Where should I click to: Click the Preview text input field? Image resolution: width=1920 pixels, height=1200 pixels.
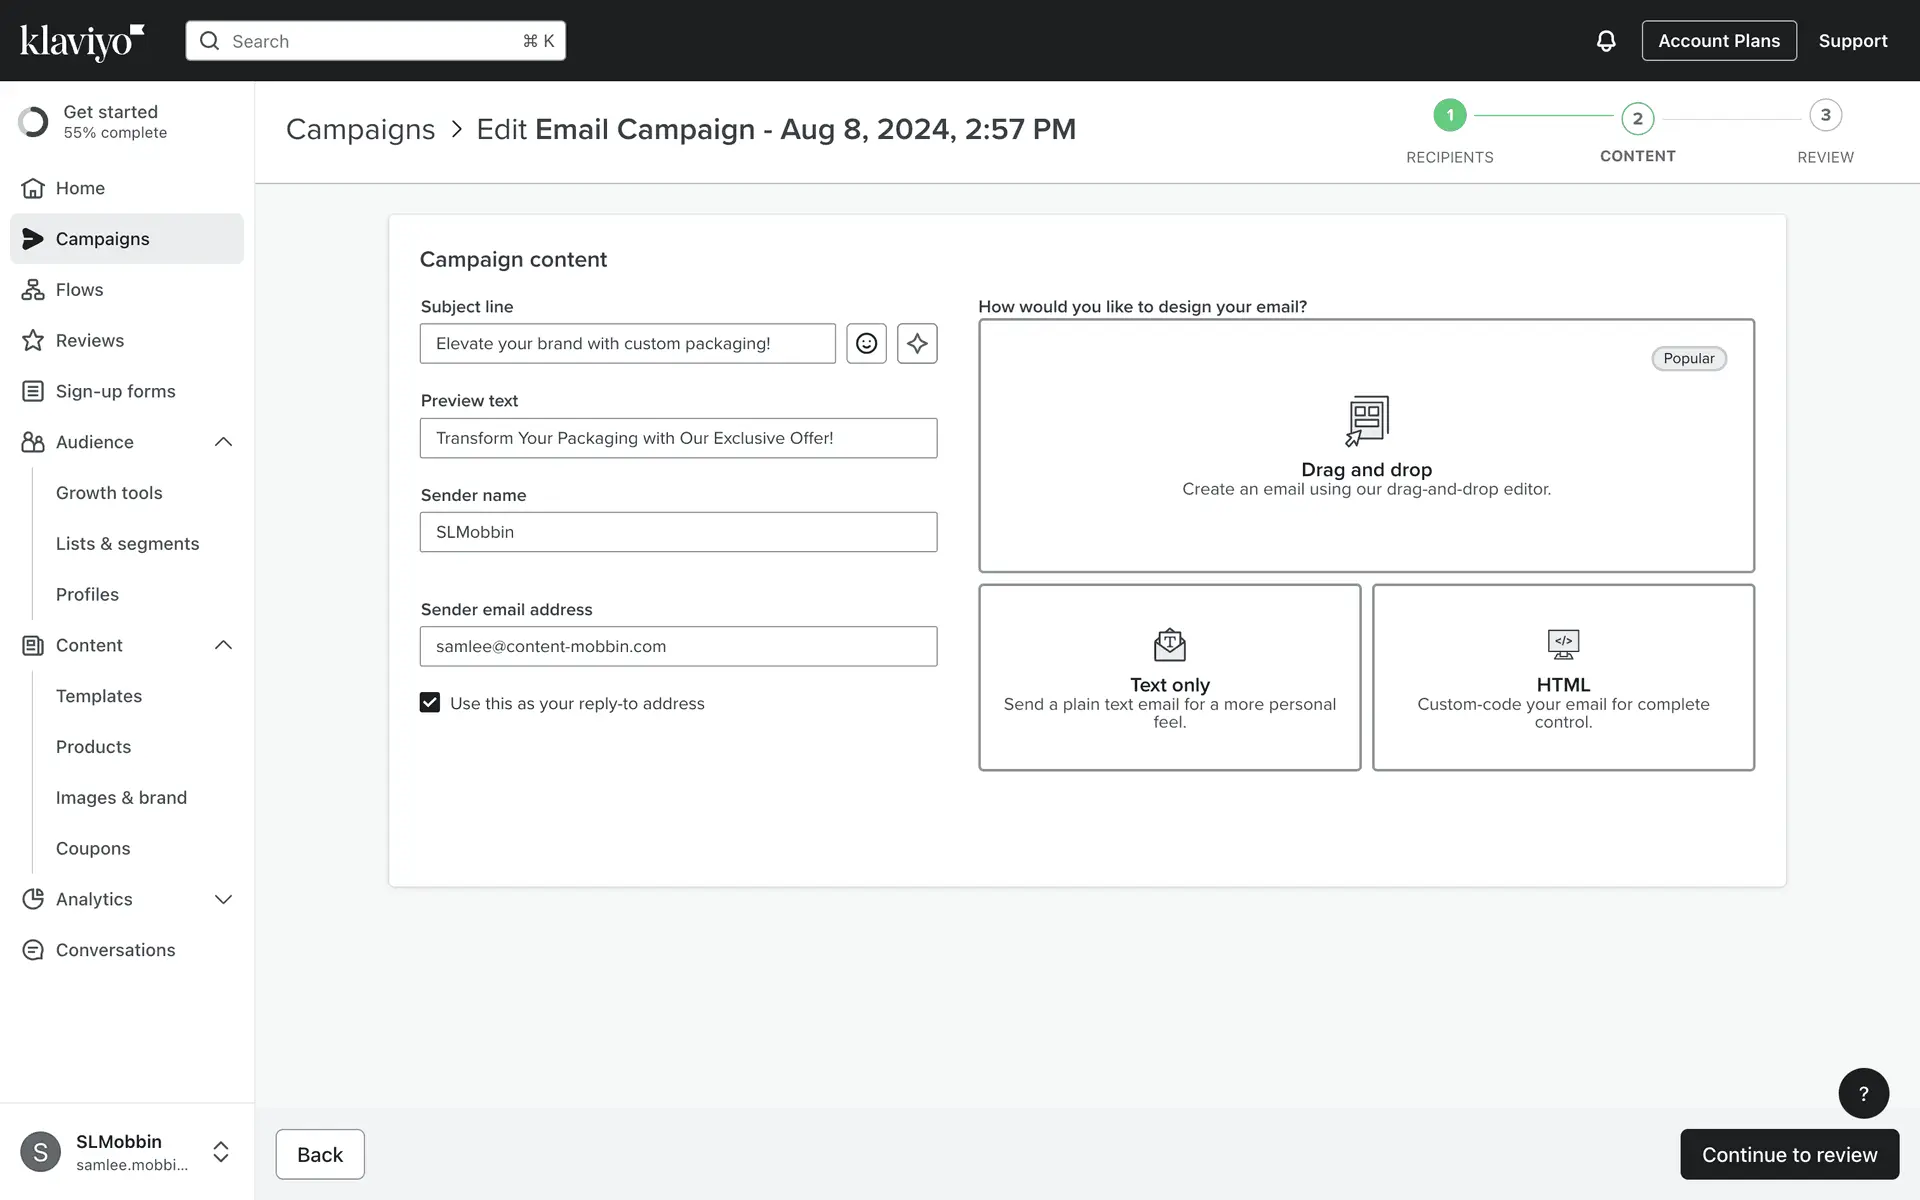[678, 438]
